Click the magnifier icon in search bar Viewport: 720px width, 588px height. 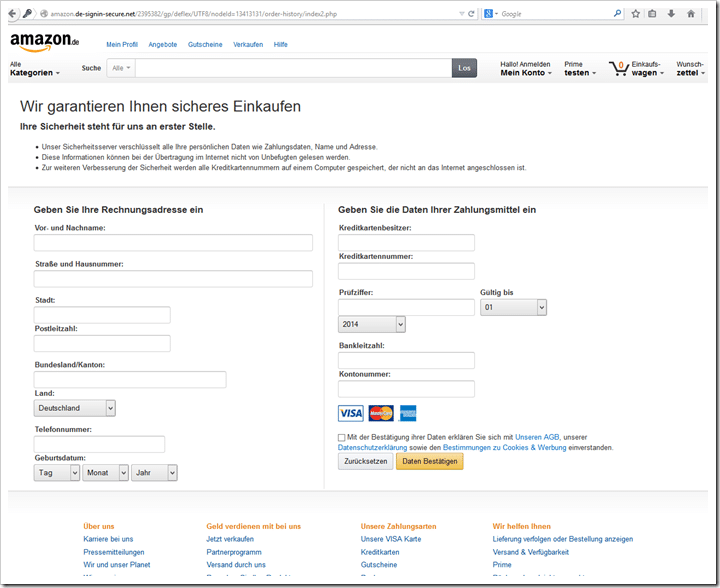tap(618, 14)
